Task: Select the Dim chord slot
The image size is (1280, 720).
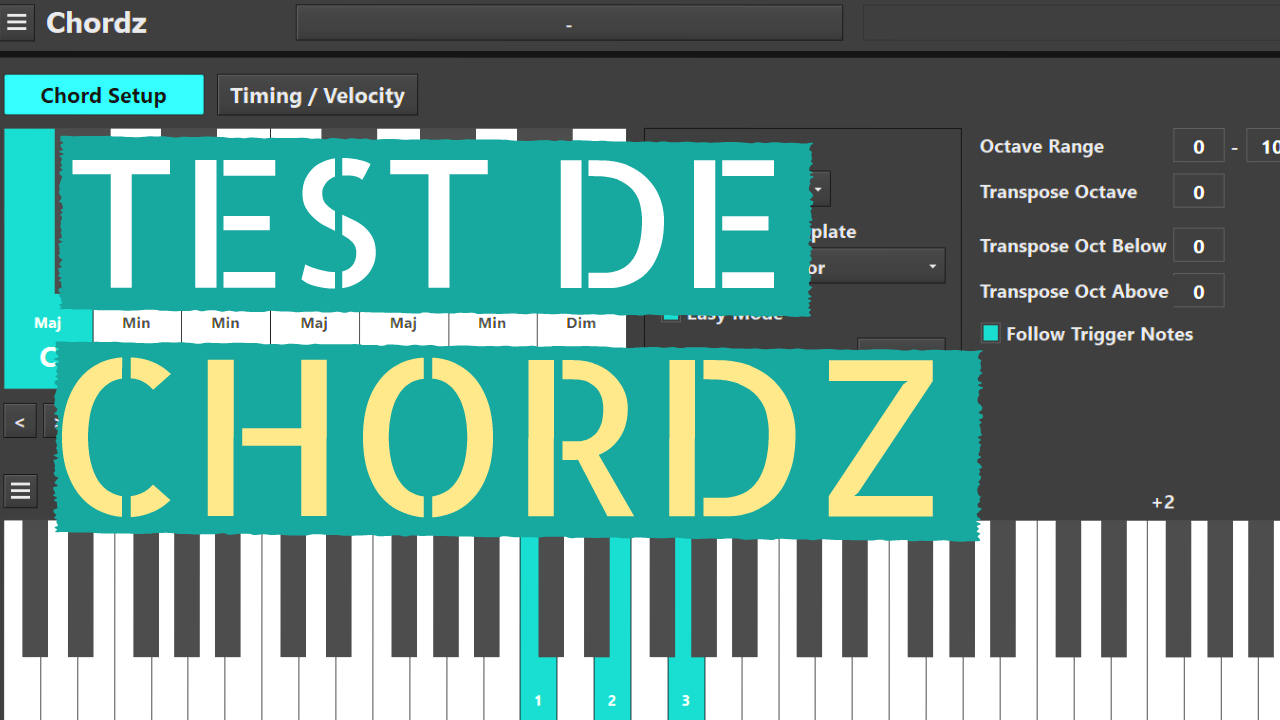Action: 581,323
